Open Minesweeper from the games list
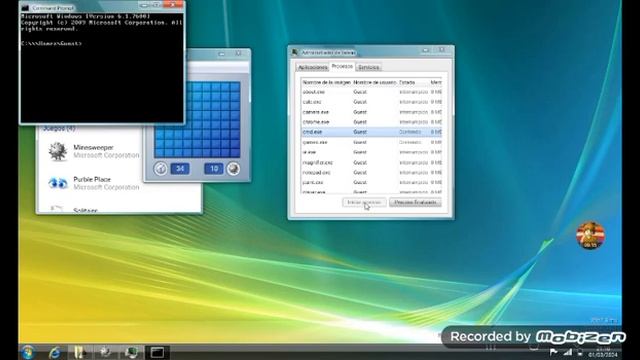 [x=93, y=151]
